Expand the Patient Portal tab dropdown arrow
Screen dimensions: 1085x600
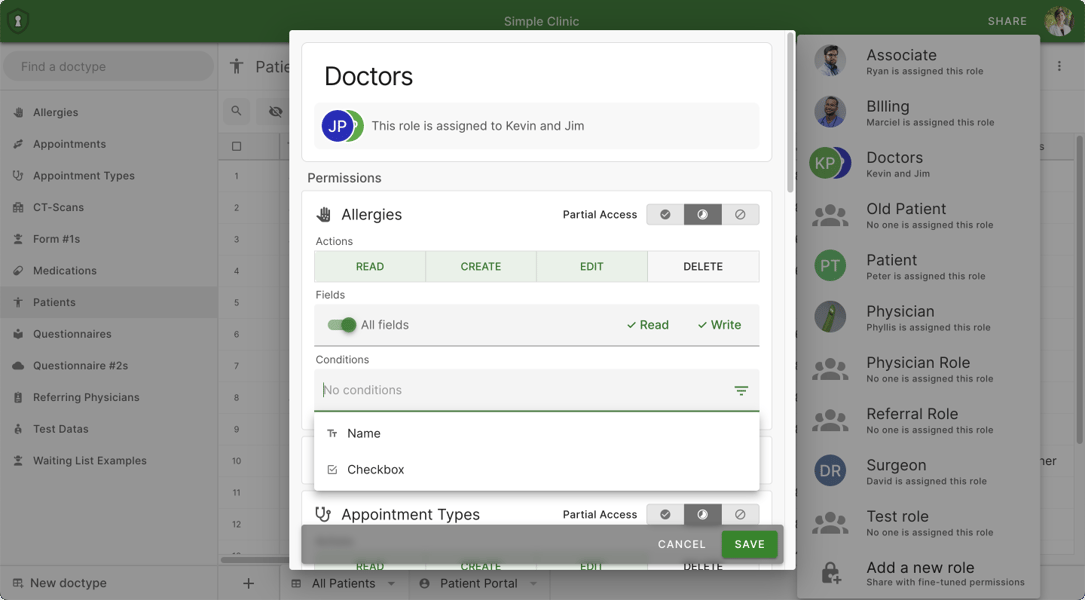(534, 583)
